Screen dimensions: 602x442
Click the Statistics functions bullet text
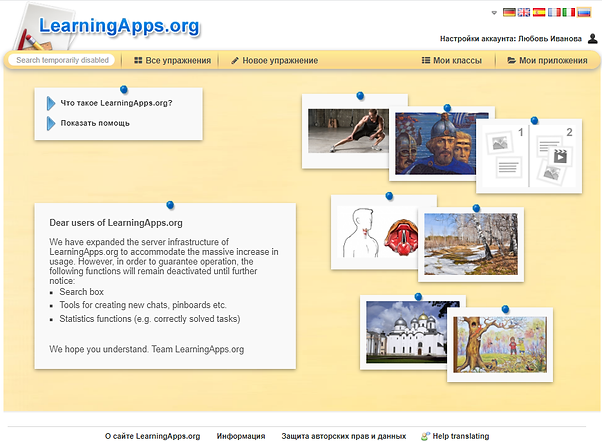pyautogui.click(x=150, y=319)
